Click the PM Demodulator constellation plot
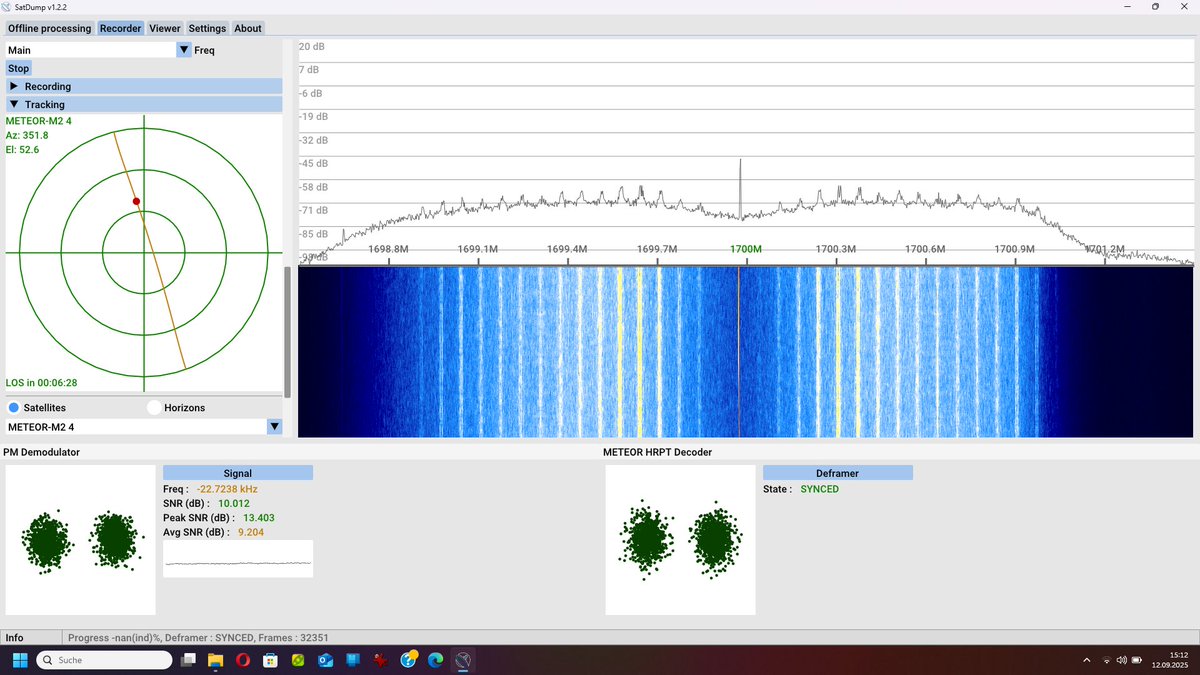 point(81,540)
